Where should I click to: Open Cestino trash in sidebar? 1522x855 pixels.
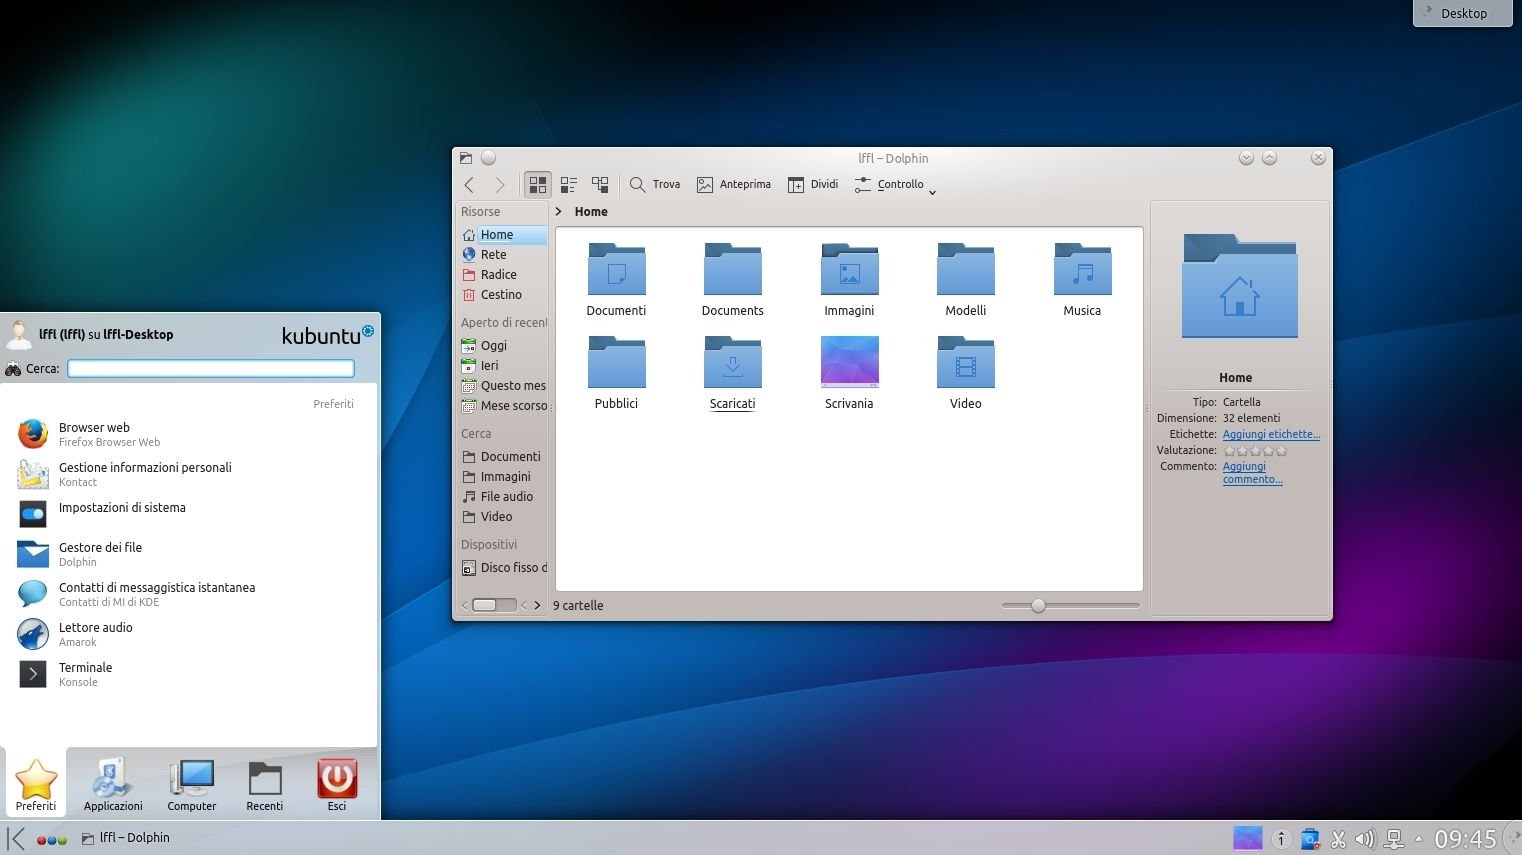(x=500, y=295)
